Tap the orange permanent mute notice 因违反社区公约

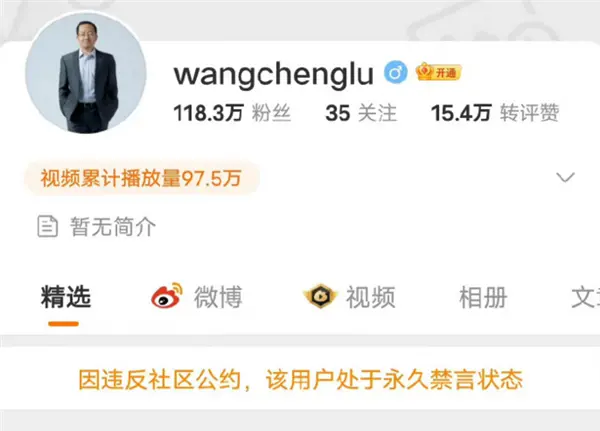coord(300,380)
